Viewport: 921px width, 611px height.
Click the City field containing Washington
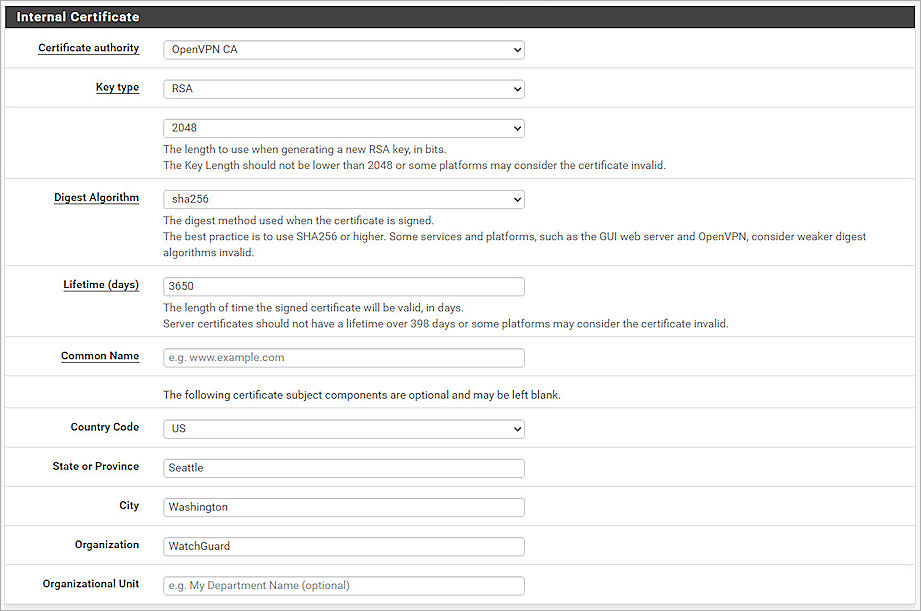coord(343,506)
